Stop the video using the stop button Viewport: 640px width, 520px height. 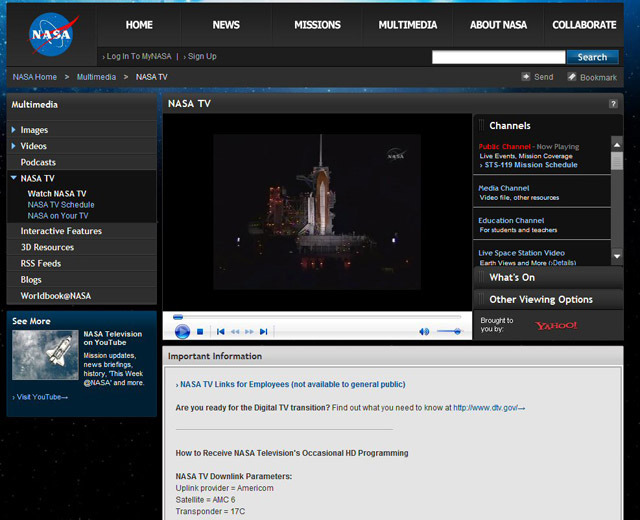click(x=200, y=331)
